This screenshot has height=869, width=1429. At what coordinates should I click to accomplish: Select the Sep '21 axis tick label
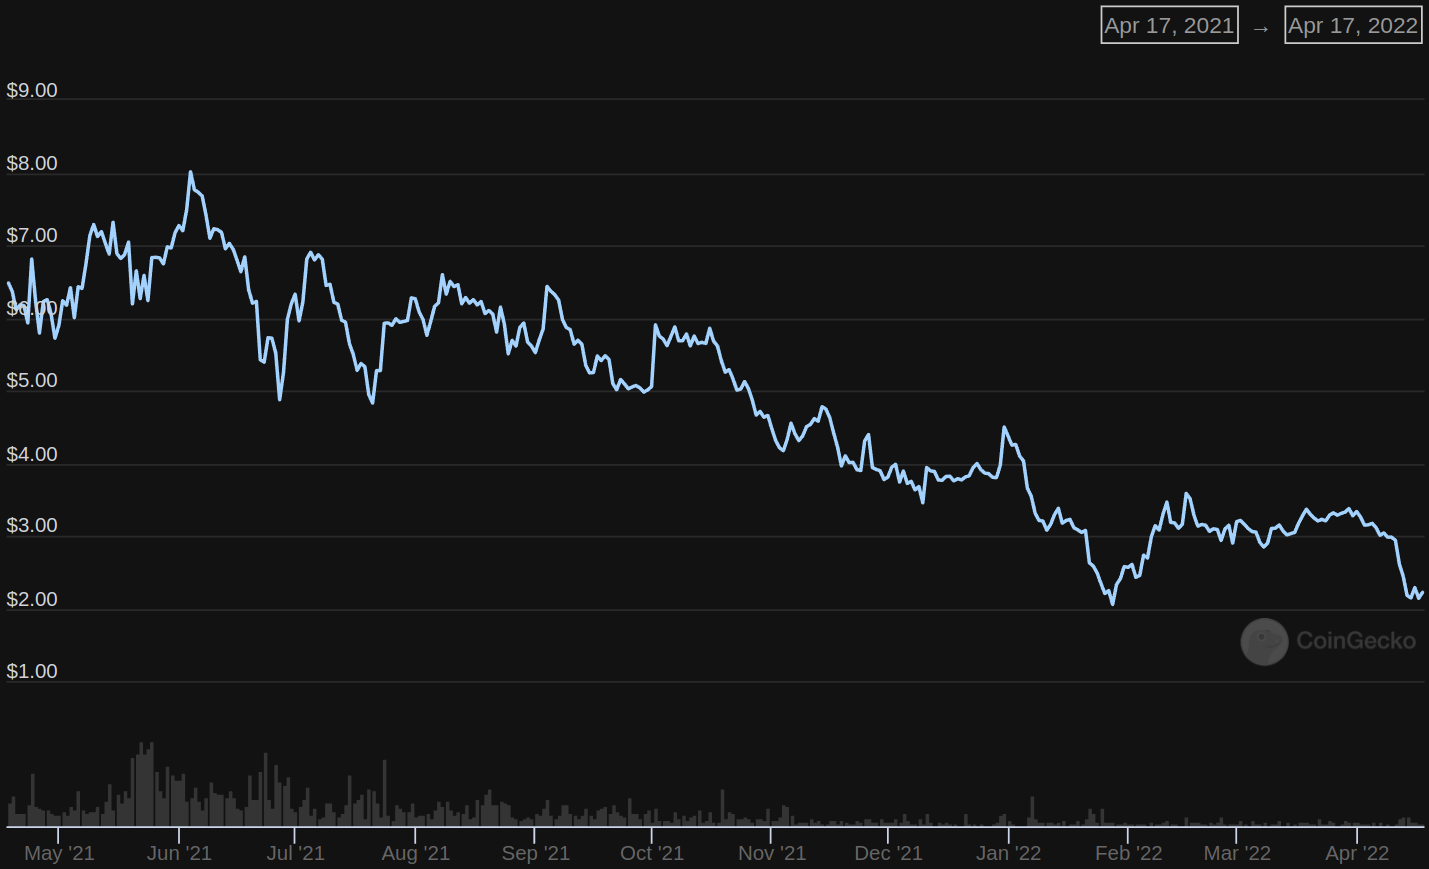click(x=535, y=853)
